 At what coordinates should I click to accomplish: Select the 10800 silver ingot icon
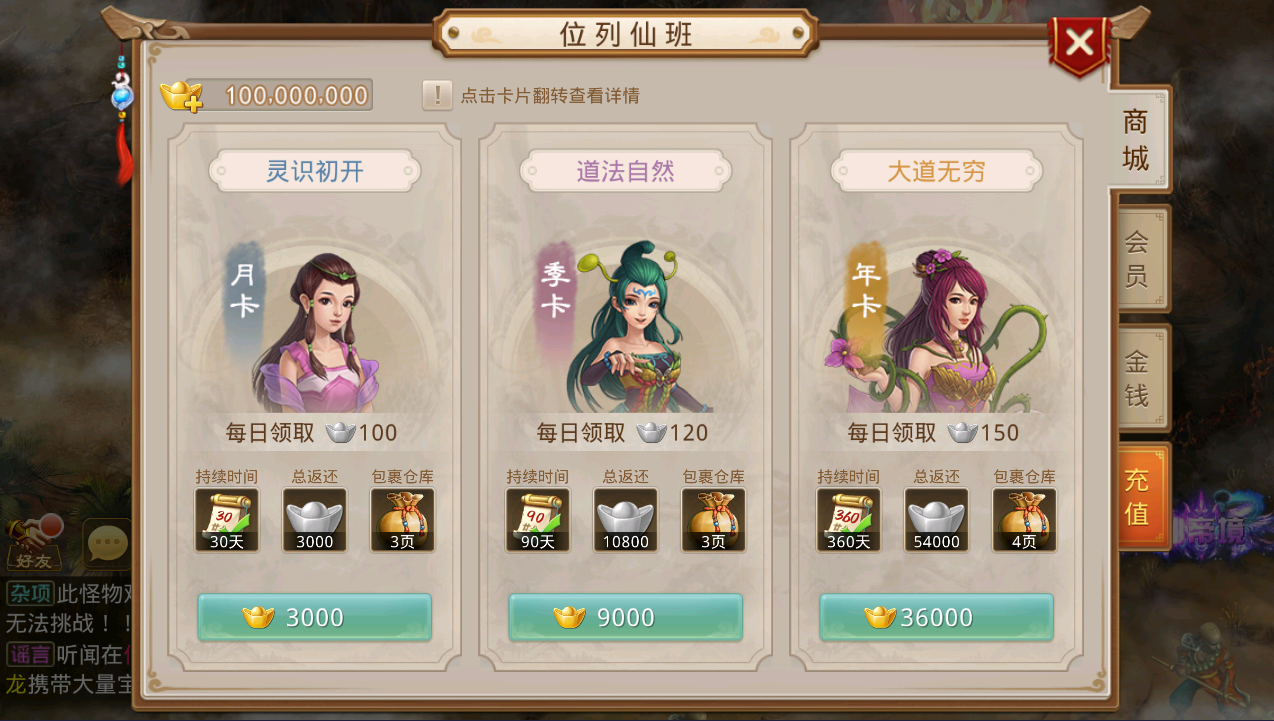pos(626,520)
